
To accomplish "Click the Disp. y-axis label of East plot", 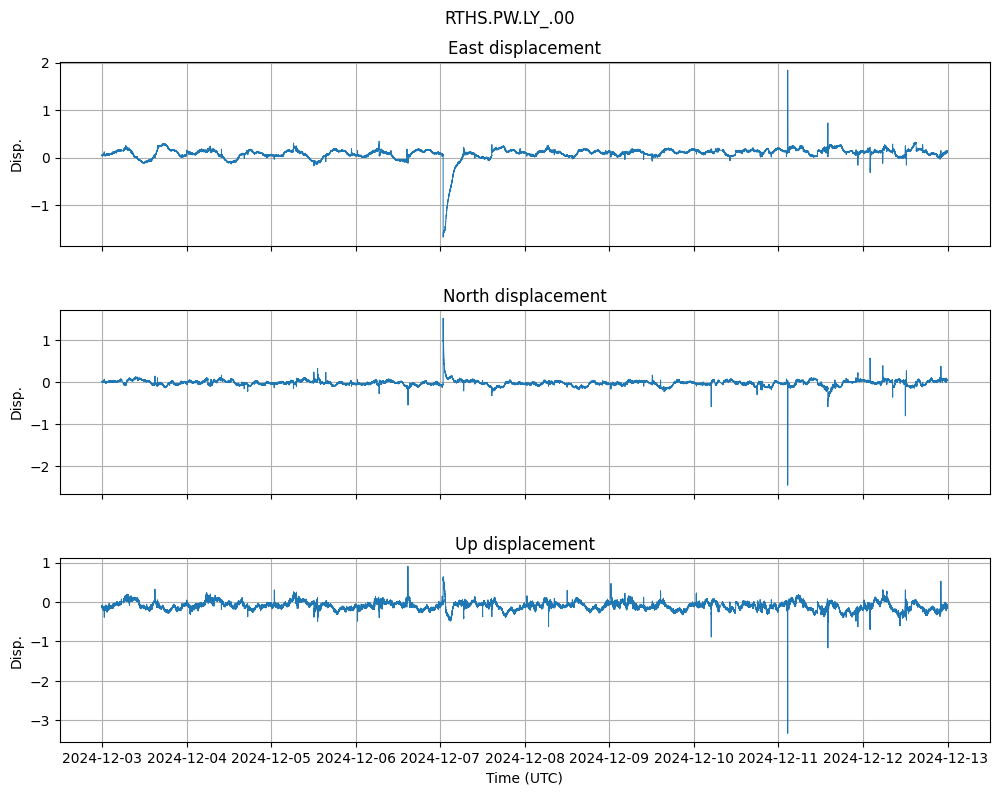I will pyautogui.click(x=17, y=154).
